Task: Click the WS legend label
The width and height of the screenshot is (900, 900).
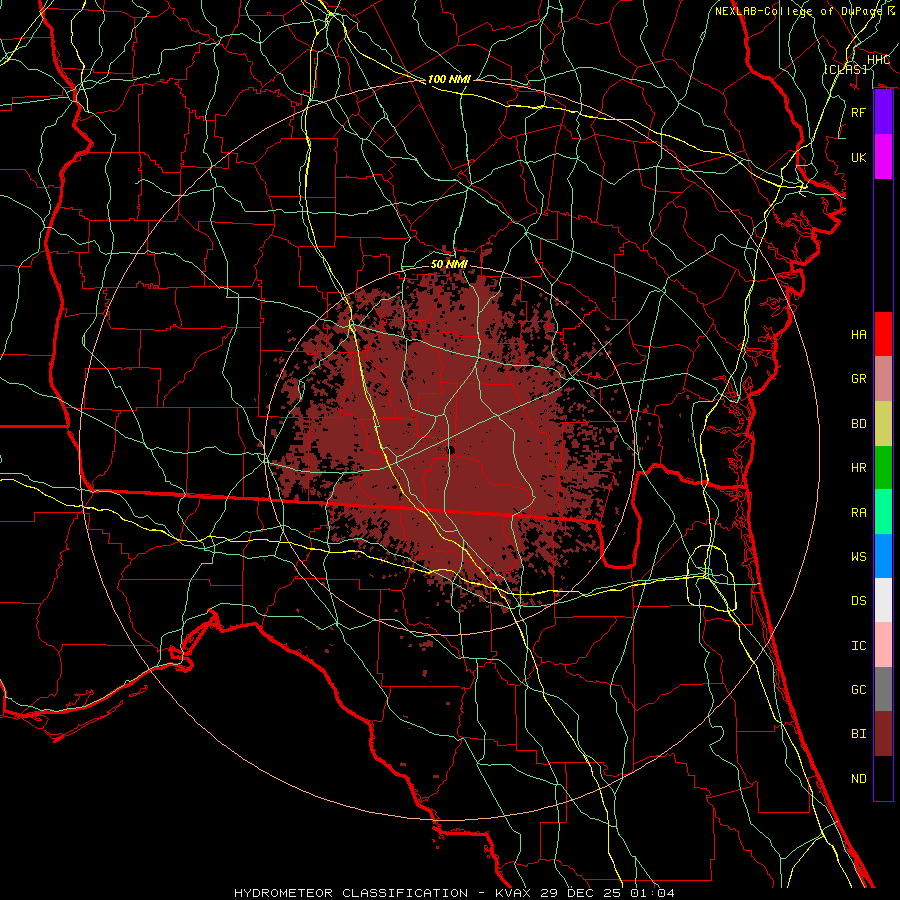Action: (859, 556)
